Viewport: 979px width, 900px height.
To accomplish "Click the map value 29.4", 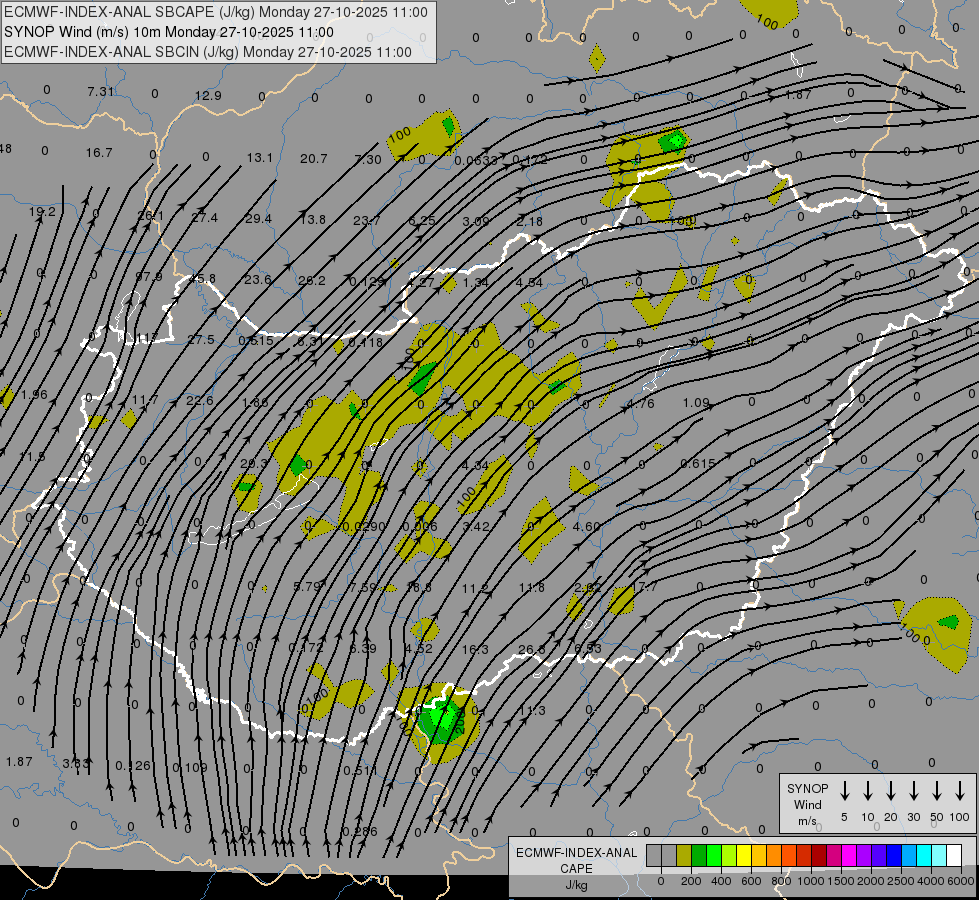I will pyautogui.click(x=258, y=219).
